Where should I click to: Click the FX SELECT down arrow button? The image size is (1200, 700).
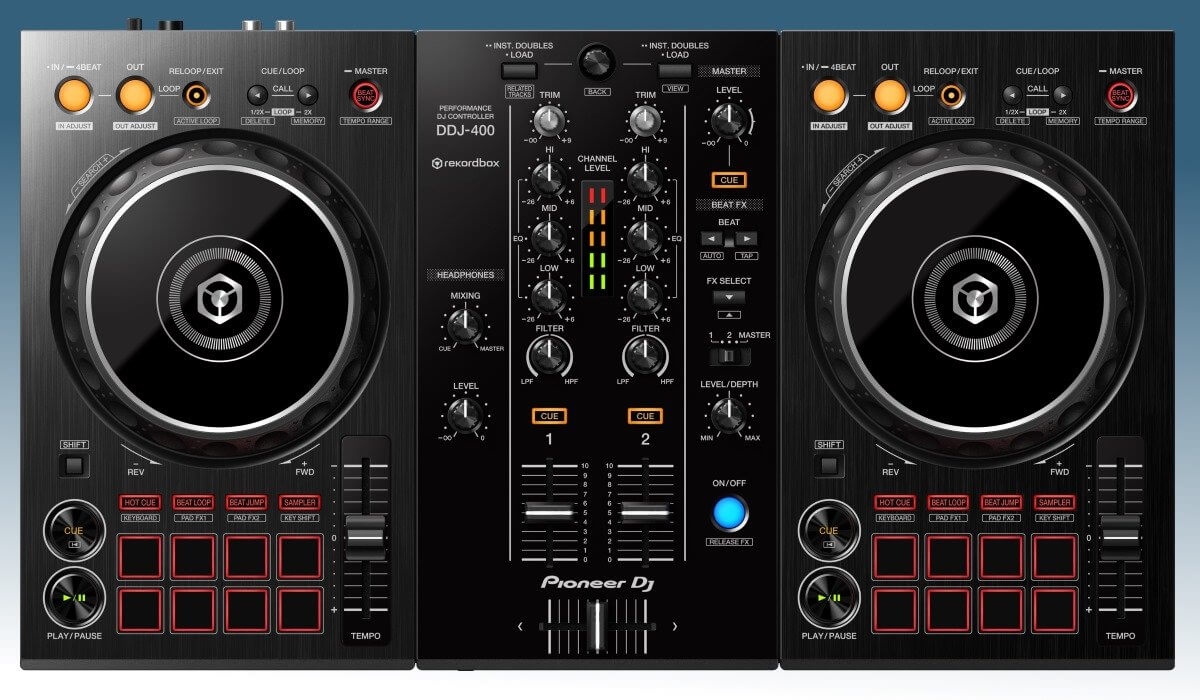tap(729, 298)
